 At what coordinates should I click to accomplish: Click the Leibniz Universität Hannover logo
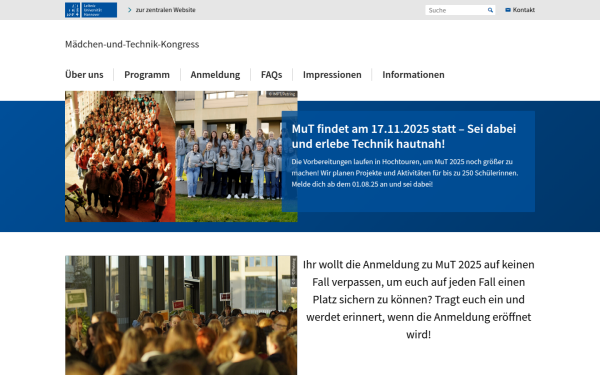[x=91, y=10]
